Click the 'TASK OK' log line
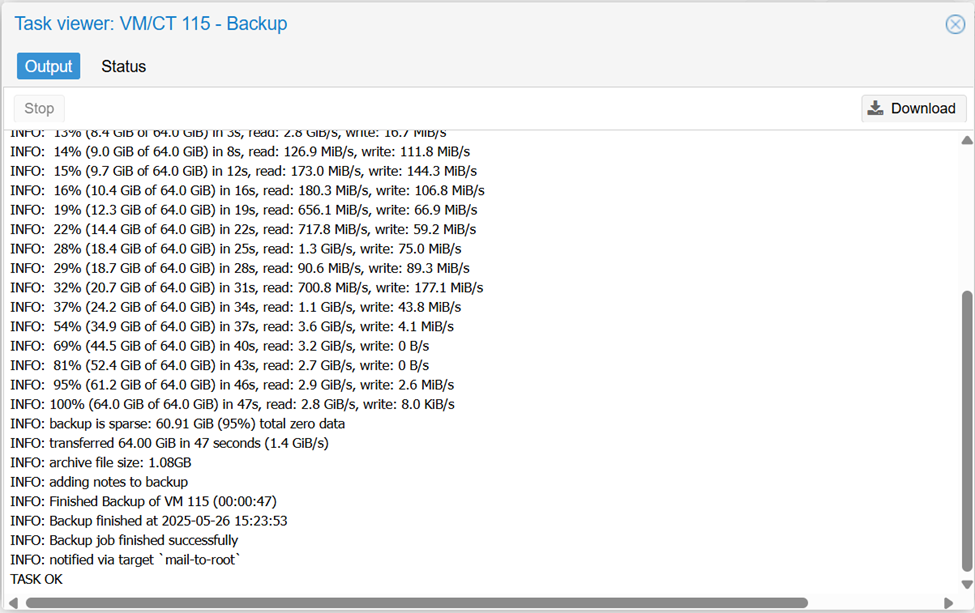975x613 pixels. click(x=37, y=579)
